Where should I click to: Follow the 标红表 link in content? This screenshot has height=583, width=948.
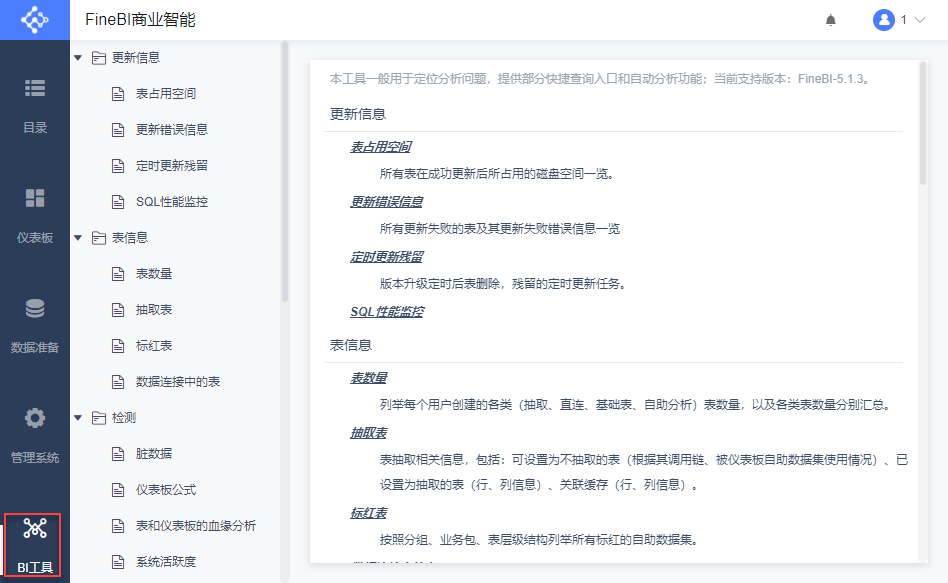click(x=368, y=513)
